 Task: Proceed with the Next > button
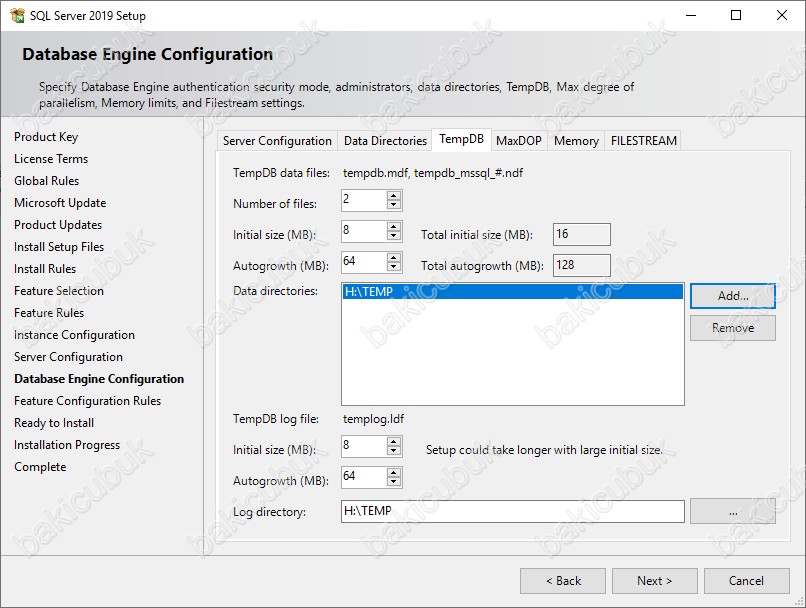(x=654, y=581)
